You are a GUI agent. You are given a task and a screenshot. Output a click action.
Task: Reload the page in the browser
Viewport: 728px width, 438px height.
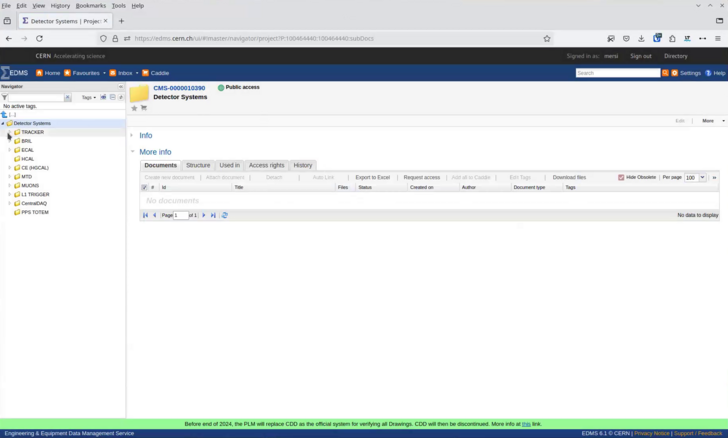coord(39,39)
